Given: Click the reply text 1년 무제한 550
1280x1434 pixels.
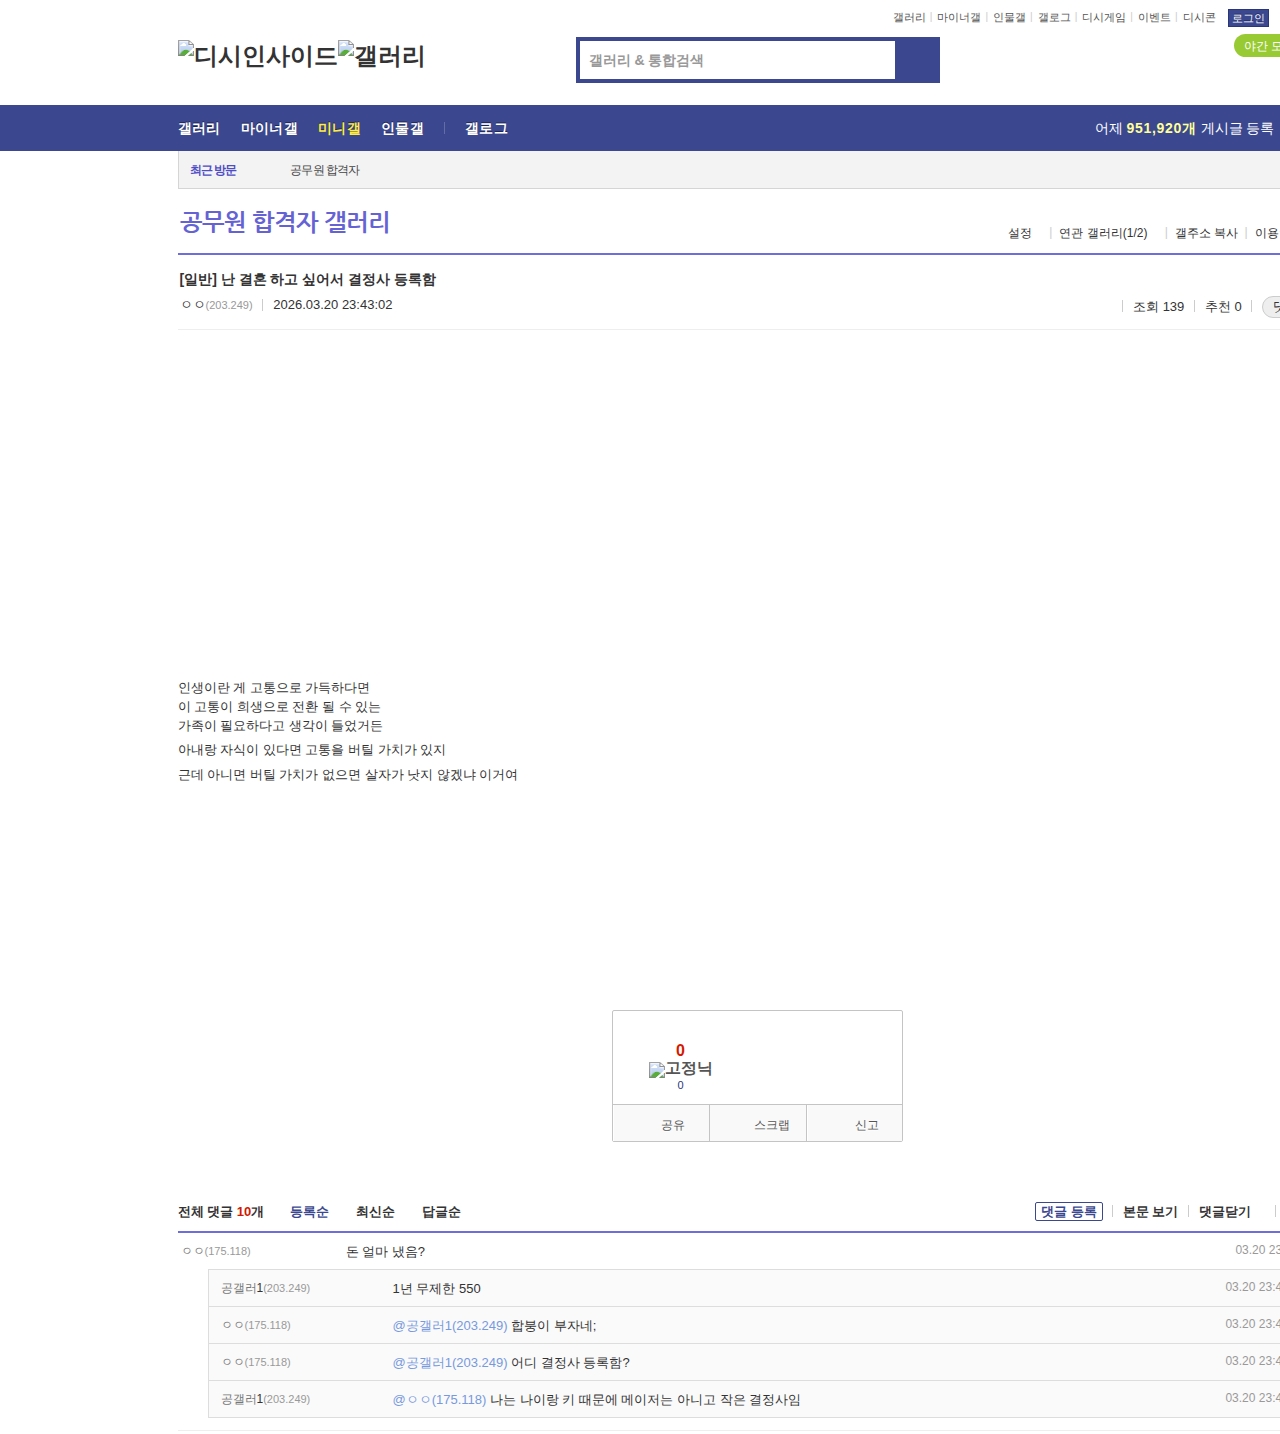Looking at the screenshot, I should [x=437, y=1289].
